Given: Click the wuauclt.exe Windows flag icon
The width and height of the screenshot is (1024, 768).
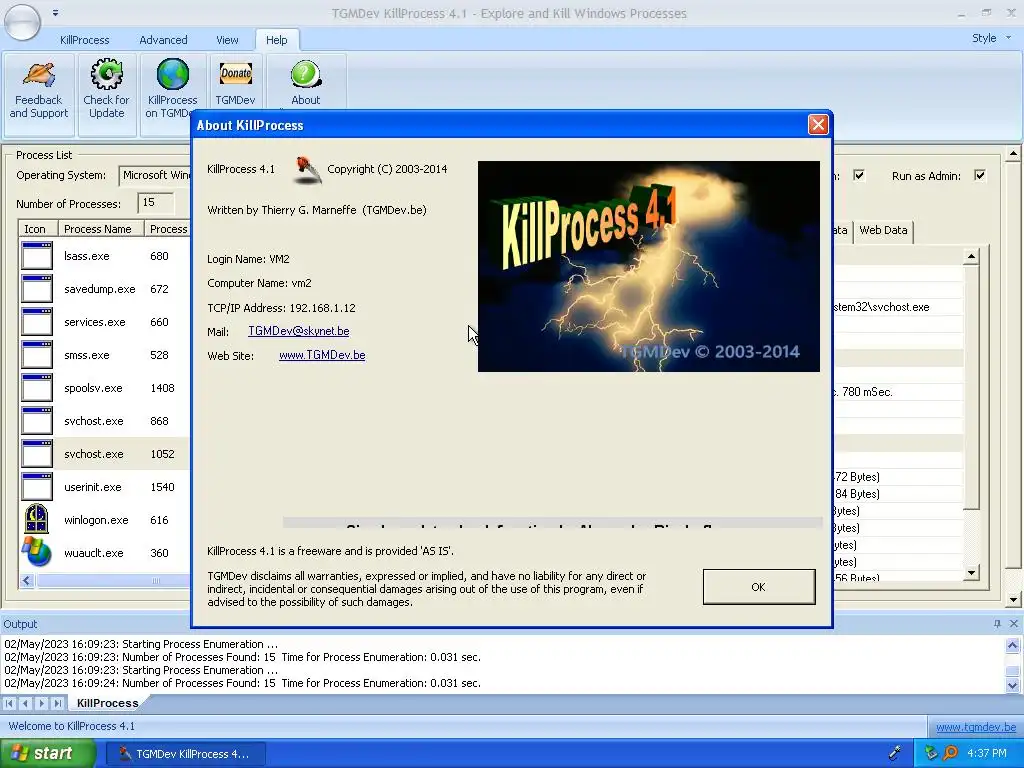Looking at the screenshot, I should click(x=37, y=552).
